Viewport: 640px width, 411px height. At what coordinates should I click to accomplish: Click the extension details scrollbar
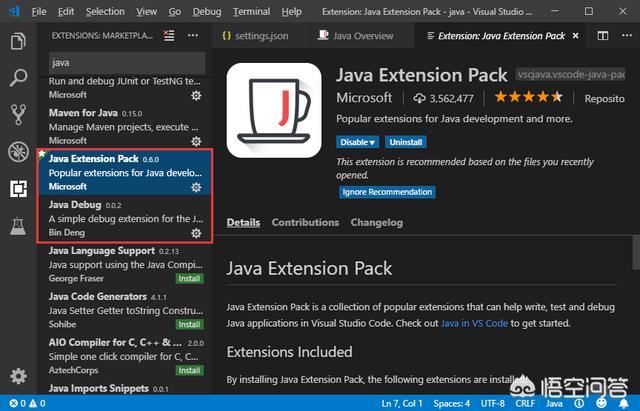click(x=636, y=252)
